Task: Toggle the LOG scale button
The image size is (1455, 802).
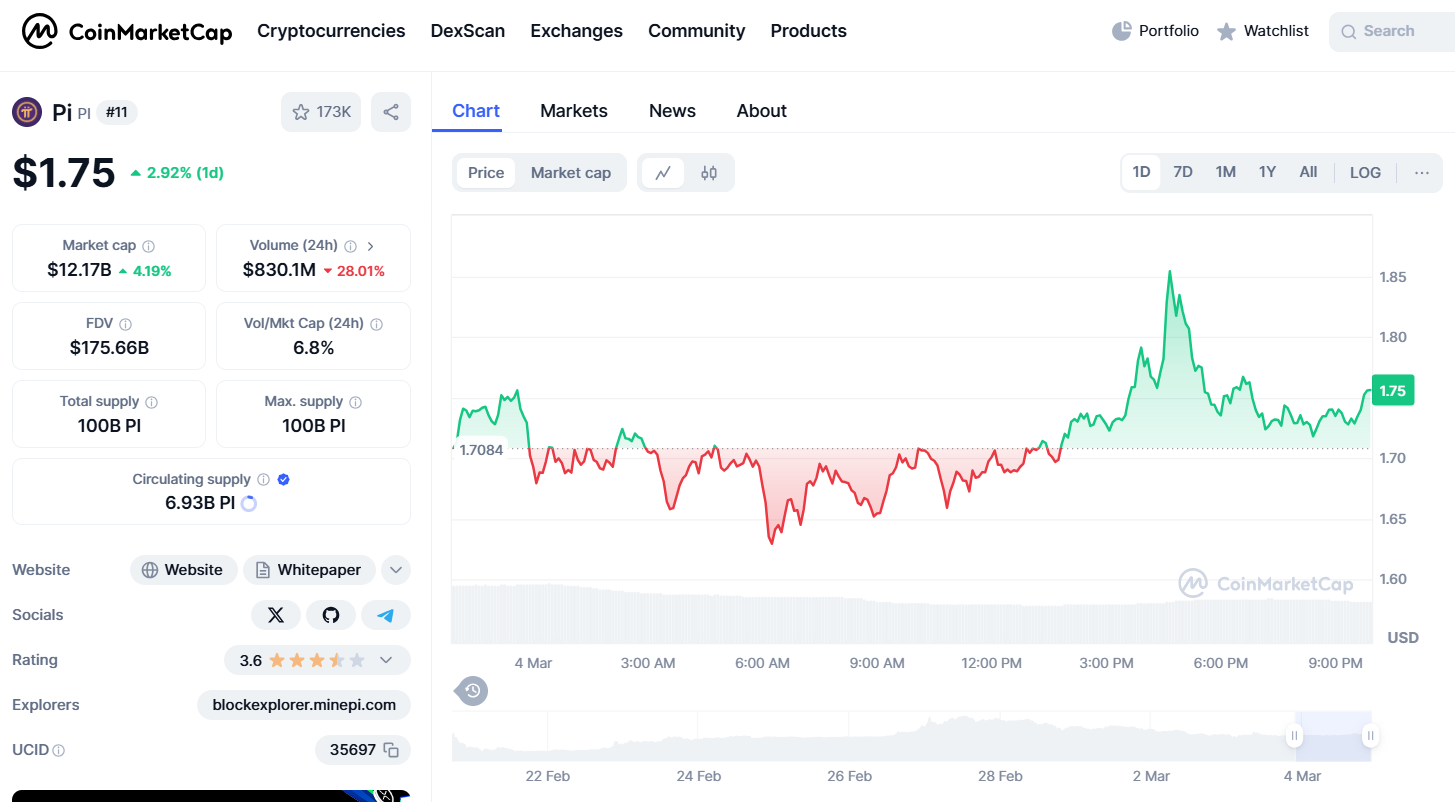Action: 1365,172
